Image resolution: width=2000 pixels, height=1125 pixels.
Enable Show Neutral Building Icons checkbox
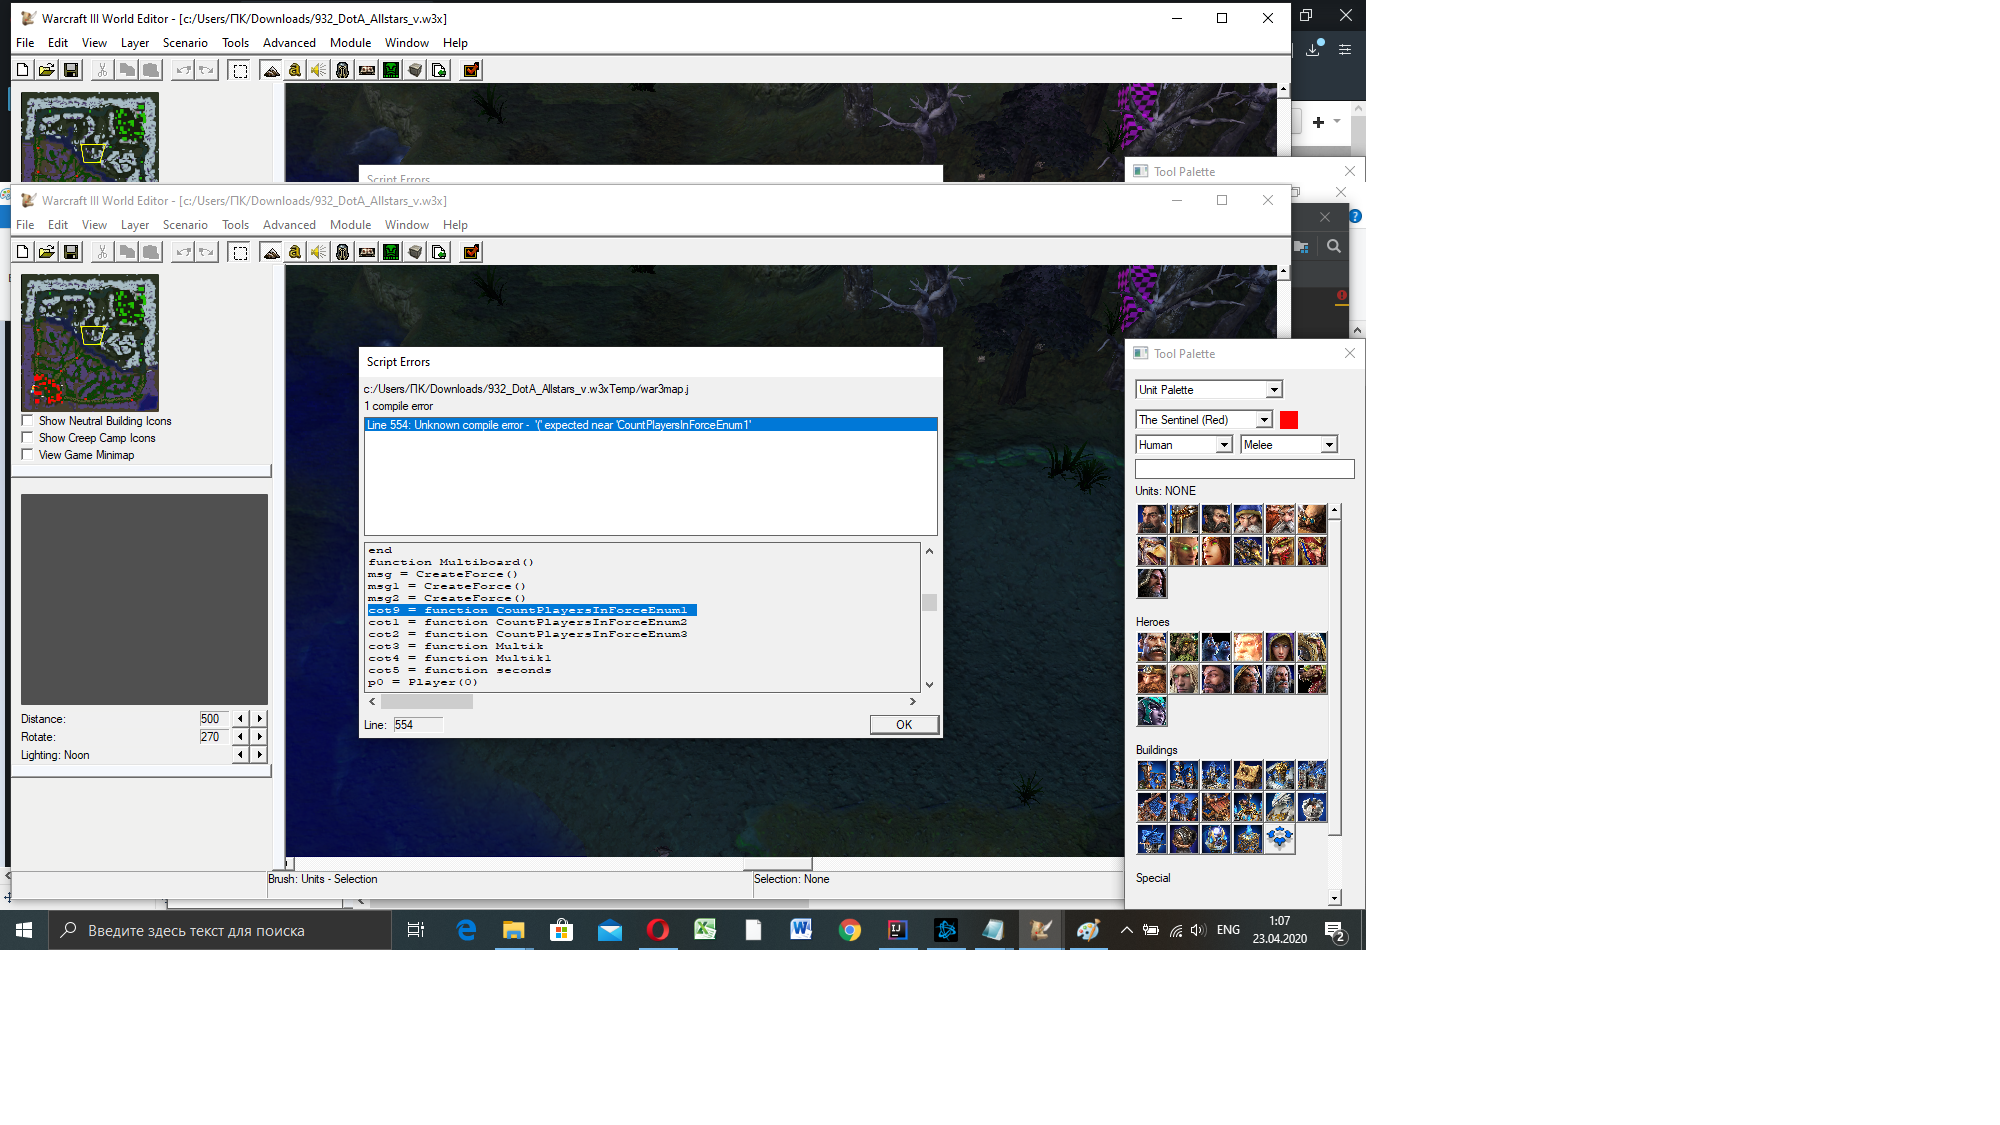pos(28,421)
